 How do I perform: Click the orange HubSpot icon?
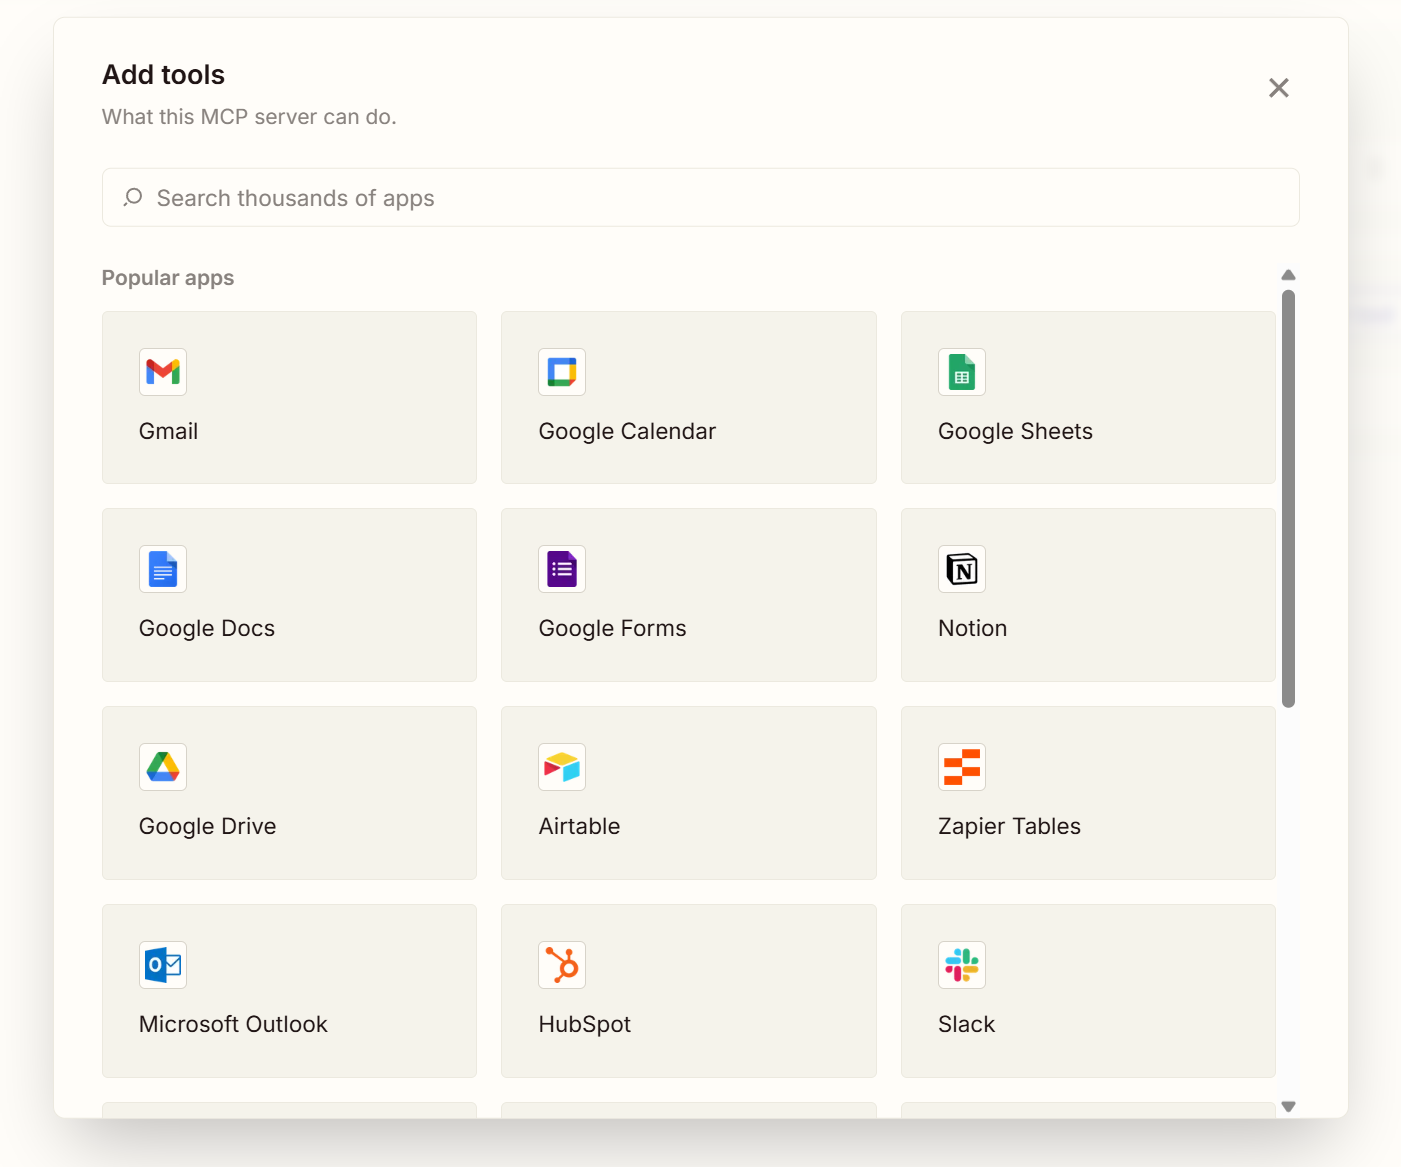(562, 965)
